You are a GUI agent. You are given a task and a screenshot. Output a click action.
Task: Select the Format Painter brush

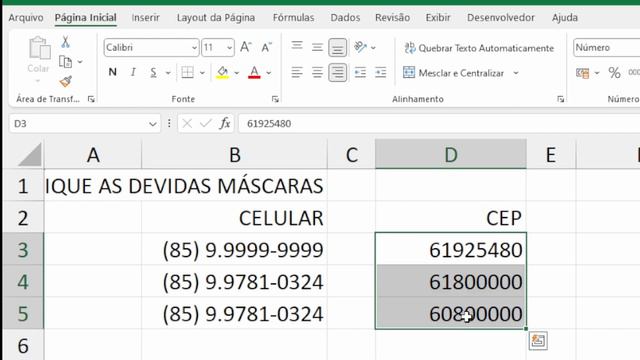65,81
